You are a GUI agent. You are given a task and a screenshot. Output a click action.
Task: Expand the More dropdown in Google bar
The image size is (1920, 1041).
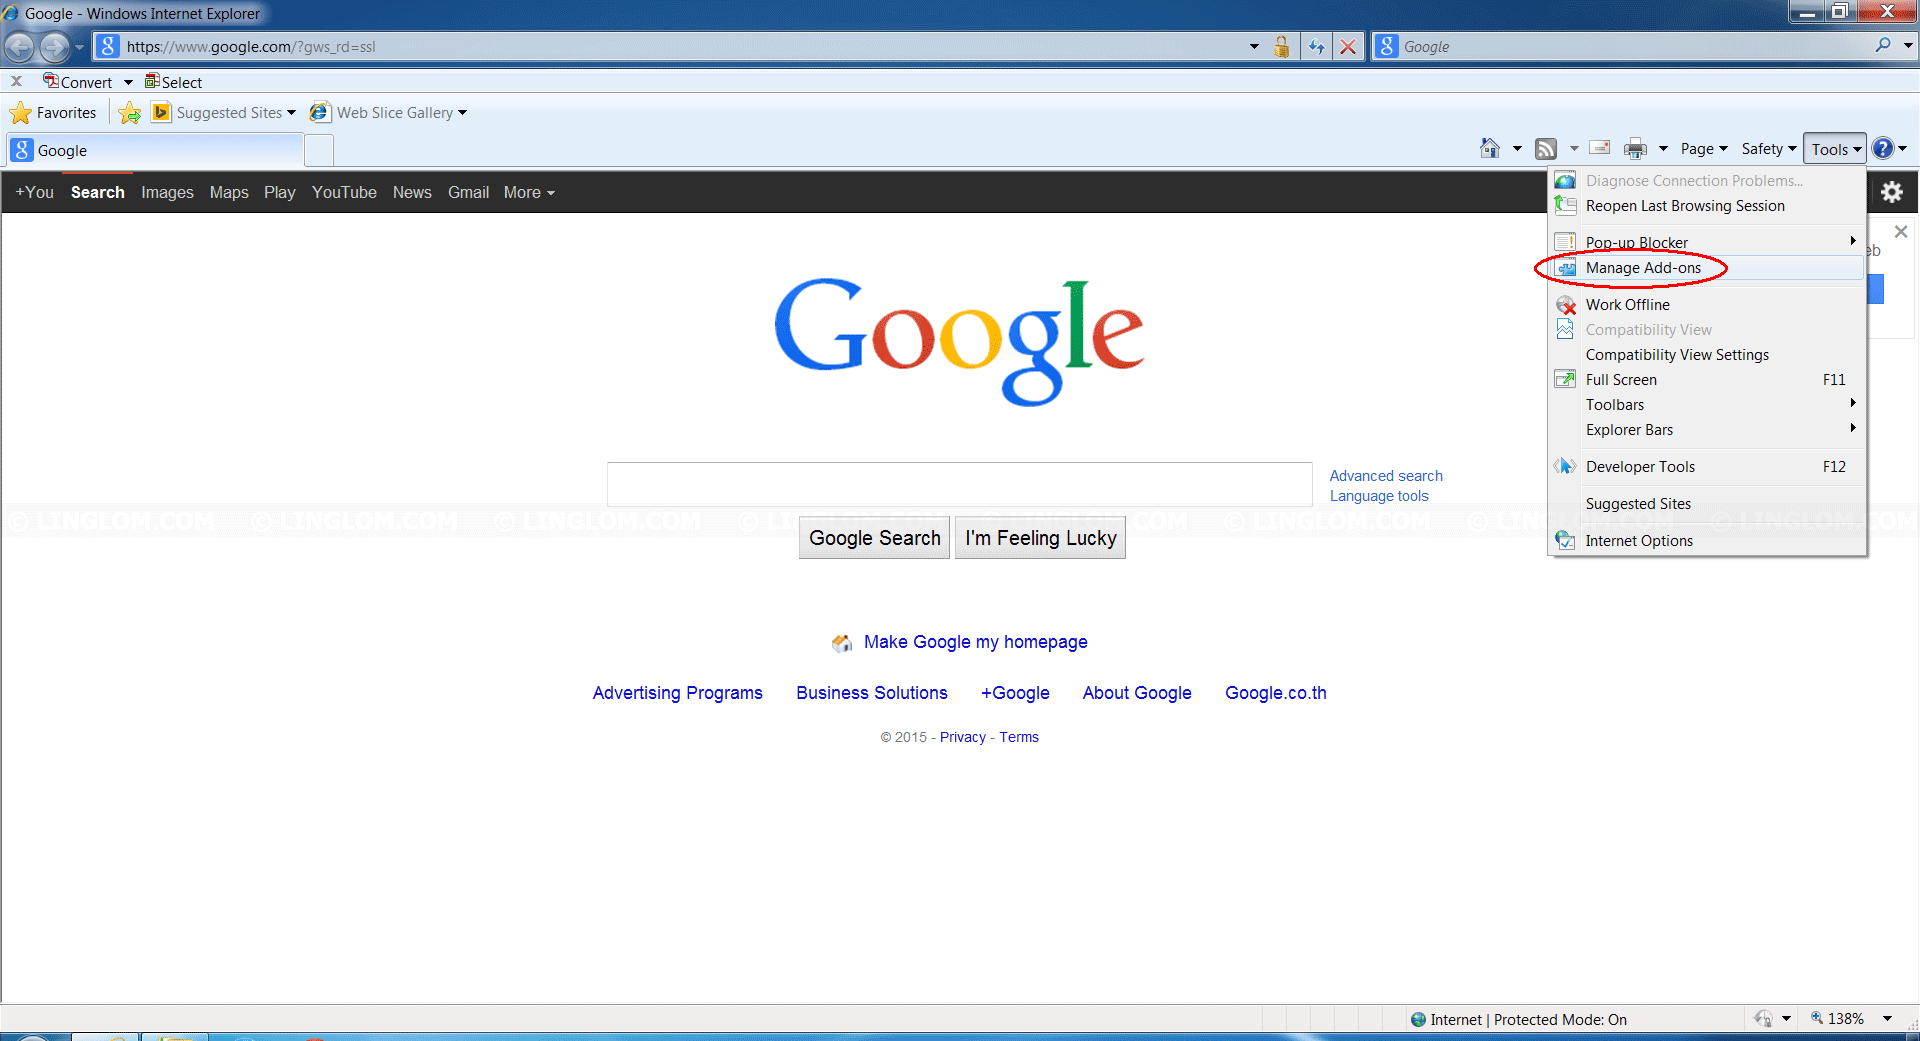click(529, 192)
